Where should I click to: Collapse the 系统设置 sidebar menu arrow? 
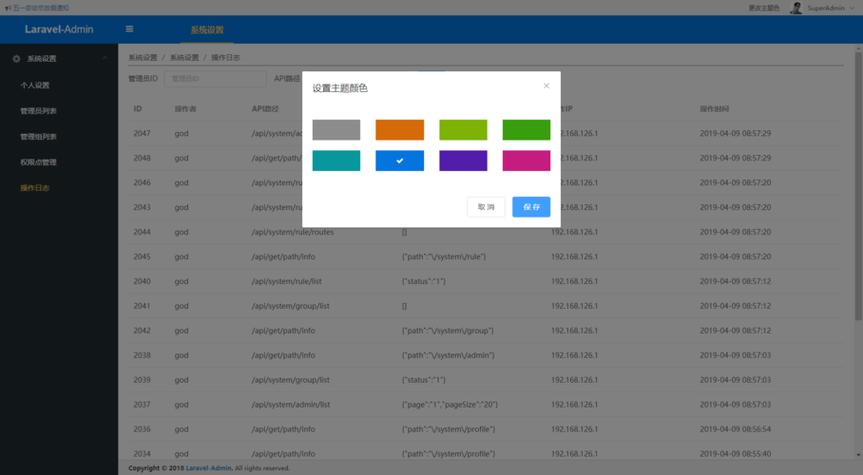coord(105,58)
